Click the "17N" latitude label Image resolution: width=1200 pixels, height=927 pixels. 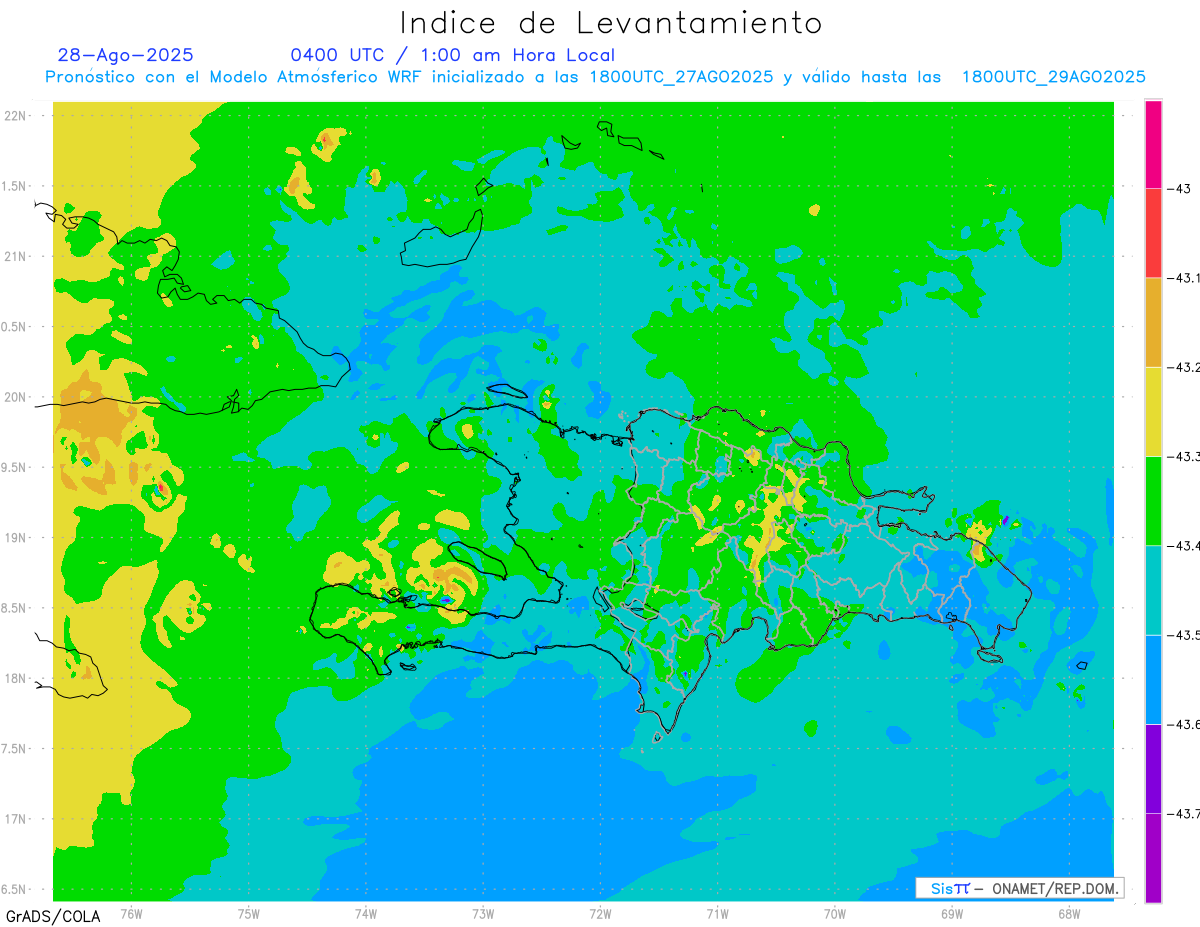tap(16, 819)
